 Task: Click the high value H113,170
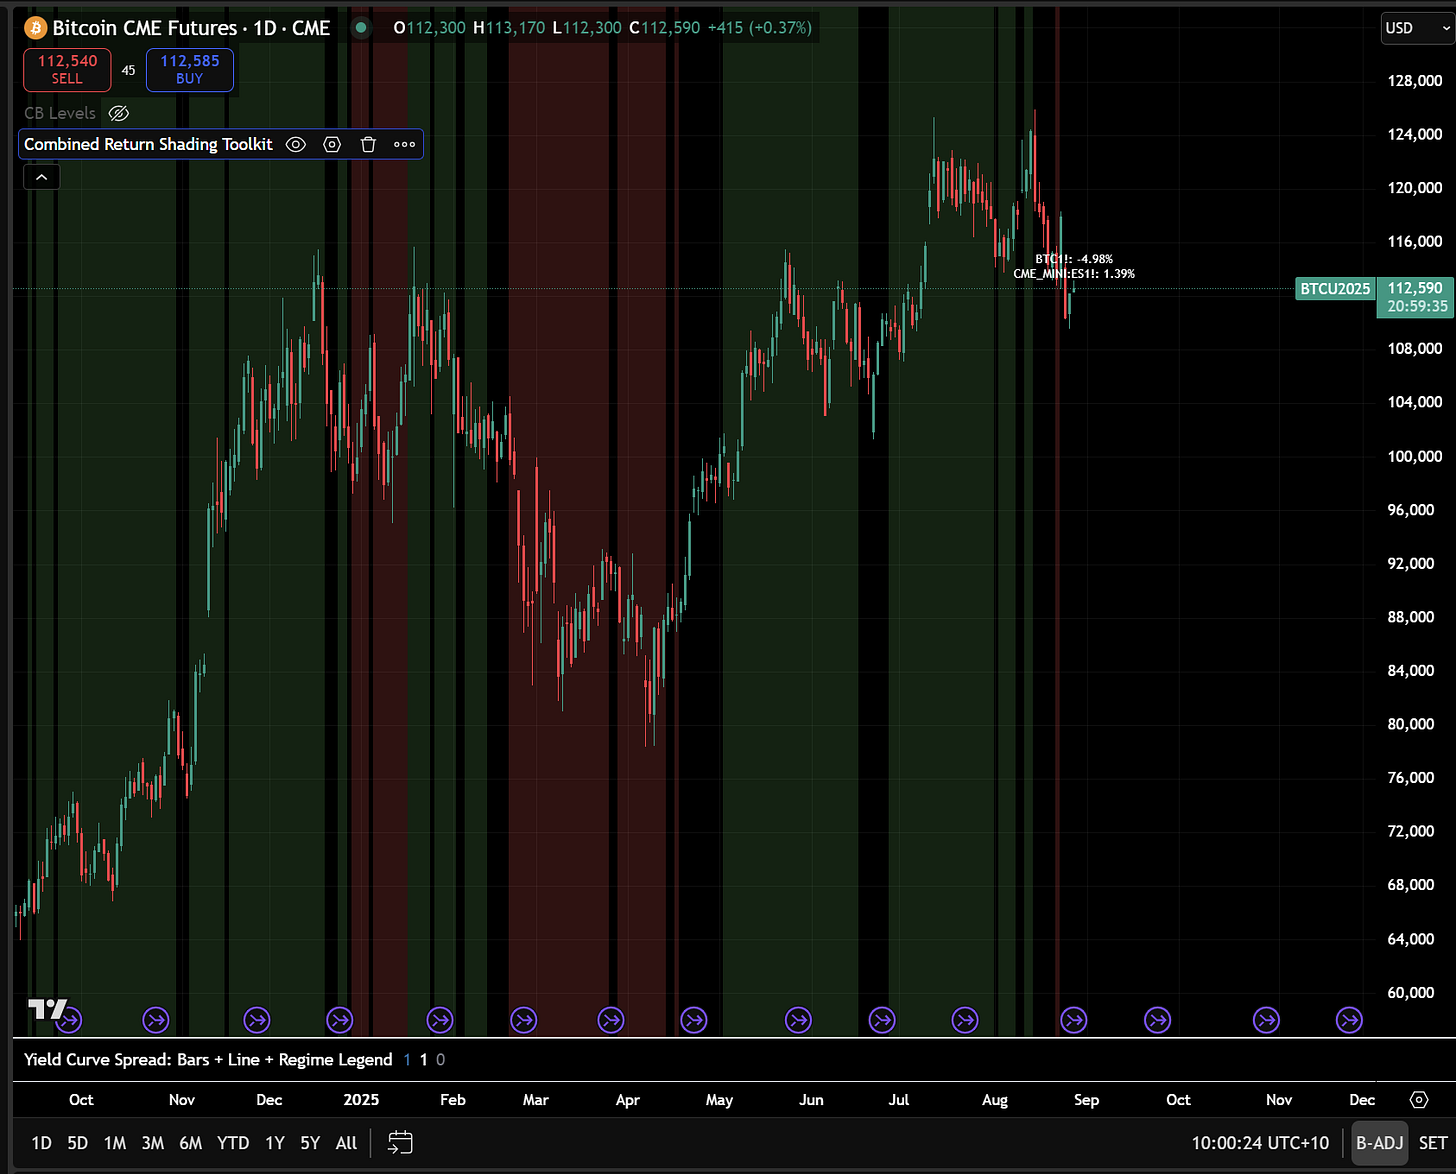click(x=509, y=28)
